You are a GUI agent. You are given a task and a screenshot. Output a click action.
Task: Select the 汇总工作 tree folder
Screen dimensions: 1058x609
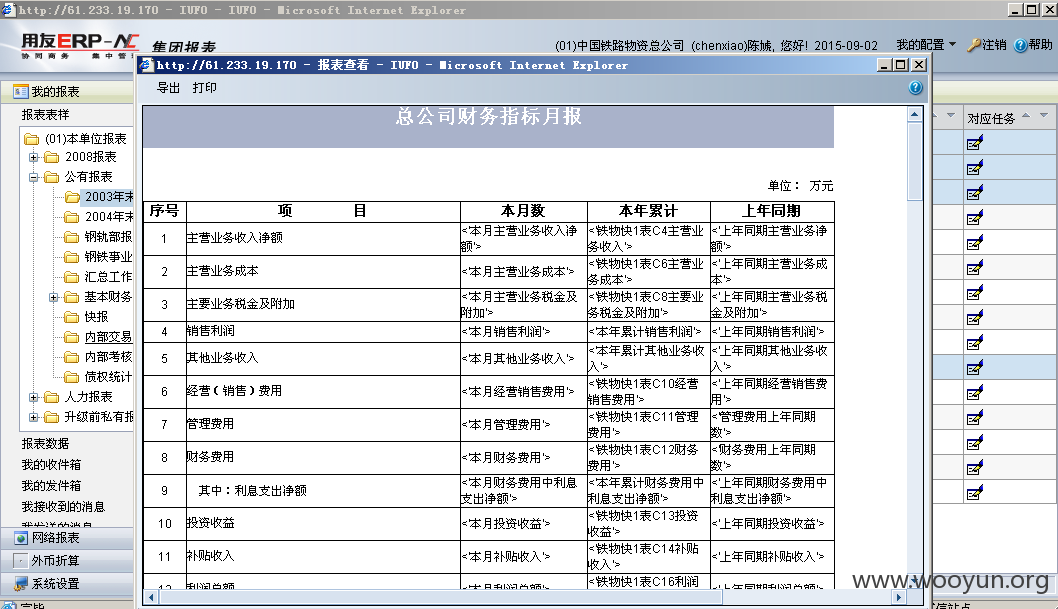pos(108,277)
